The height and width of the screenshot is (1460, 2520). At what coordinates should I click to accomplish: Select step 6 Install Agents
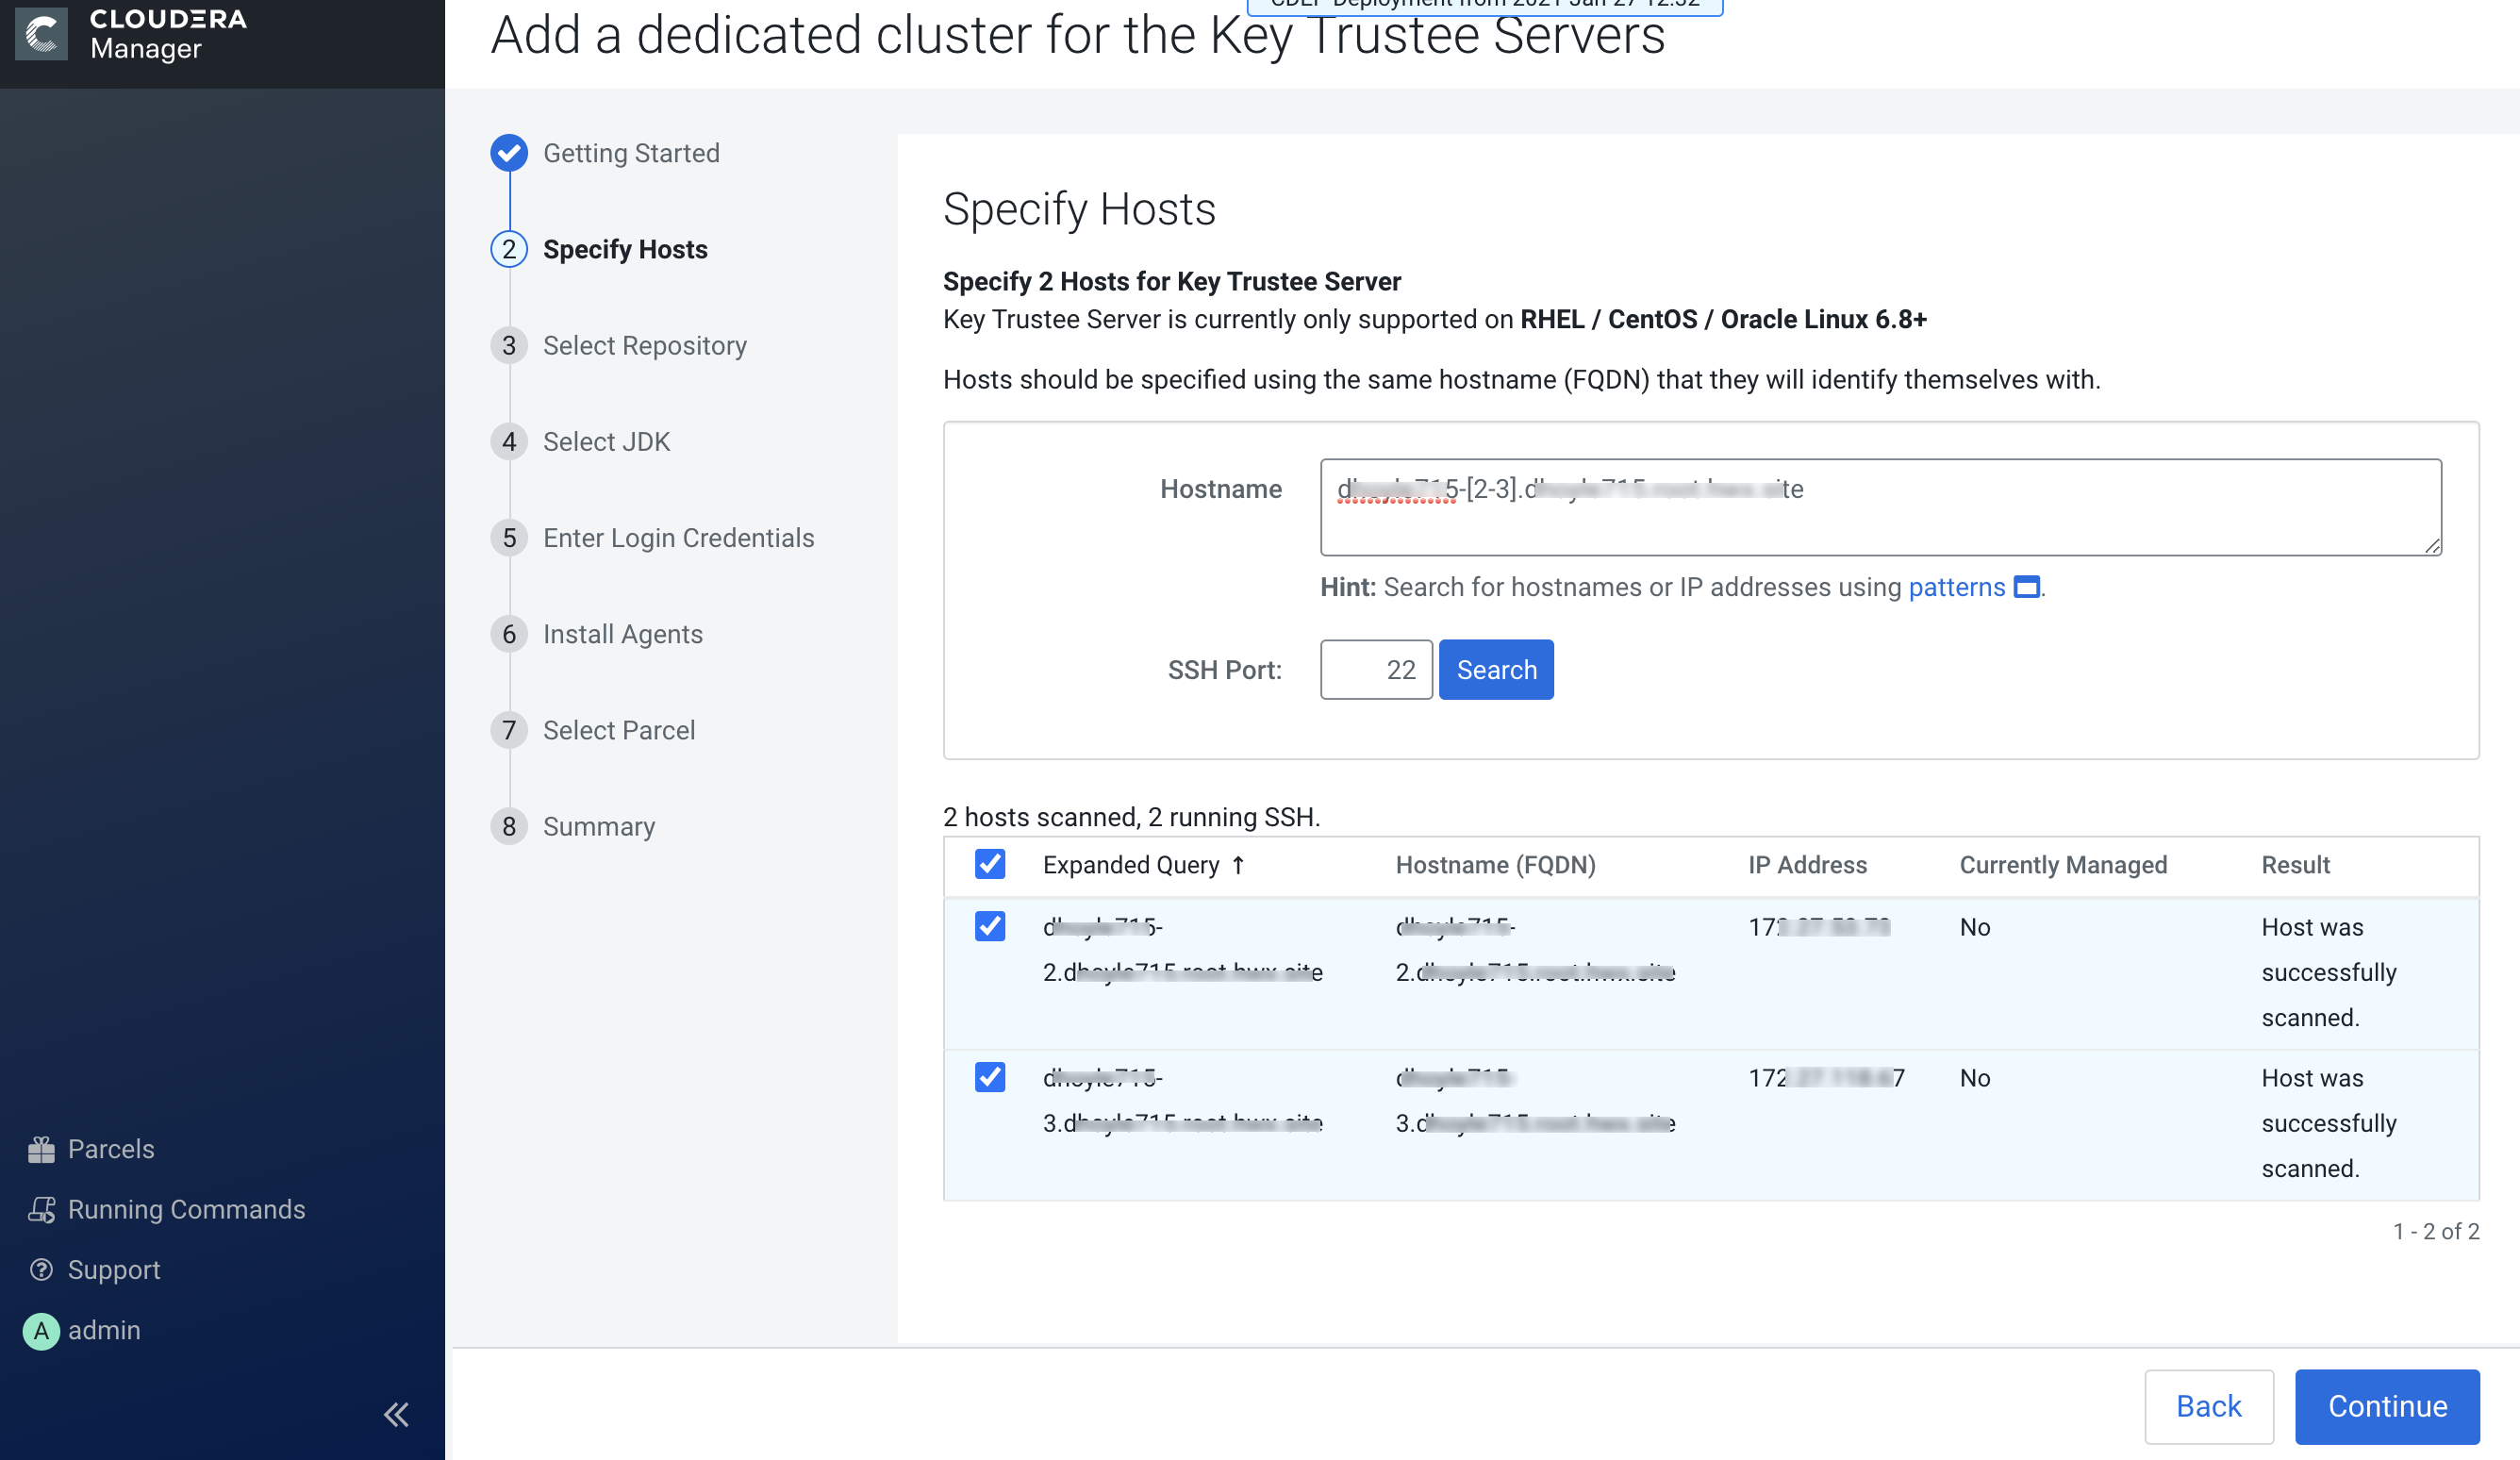(x=622, y=634)
